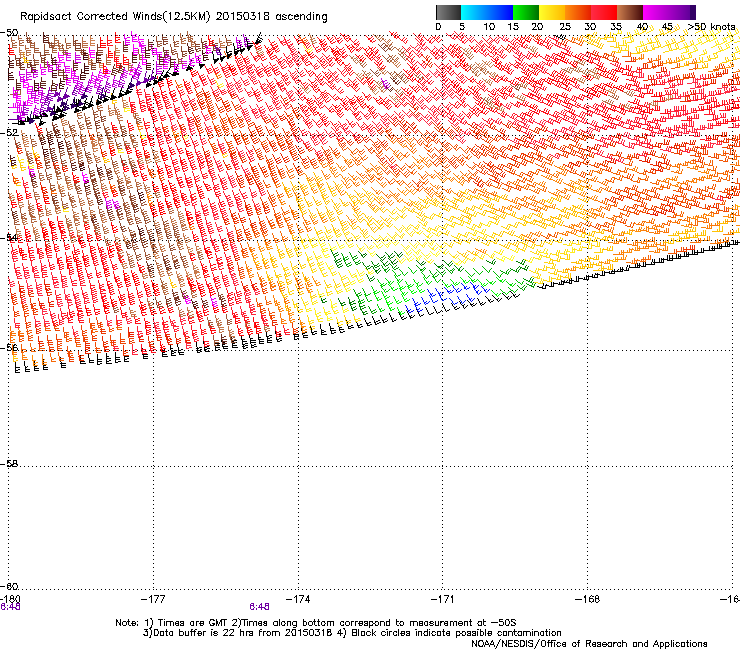The height and width of the screenshot is (650, 740).
Task: Click the note line about GMT times
Action: click(316, 623)
